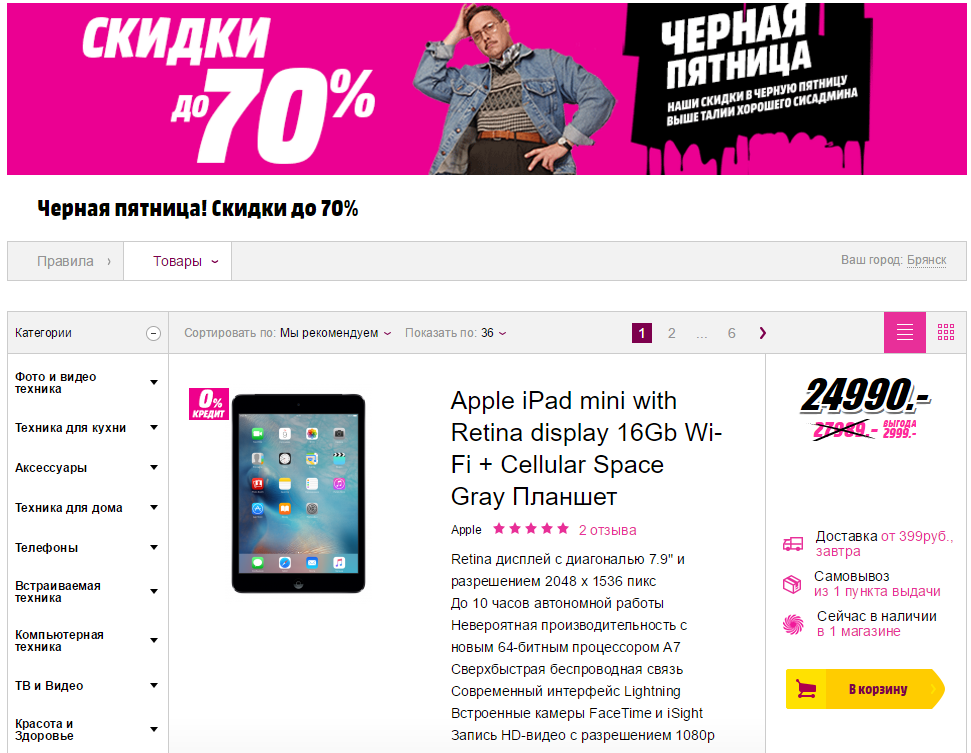The width and height of the screenshot is (971, 753).
Task: Expand Фото и видео техника category
Action: [154, 383]
